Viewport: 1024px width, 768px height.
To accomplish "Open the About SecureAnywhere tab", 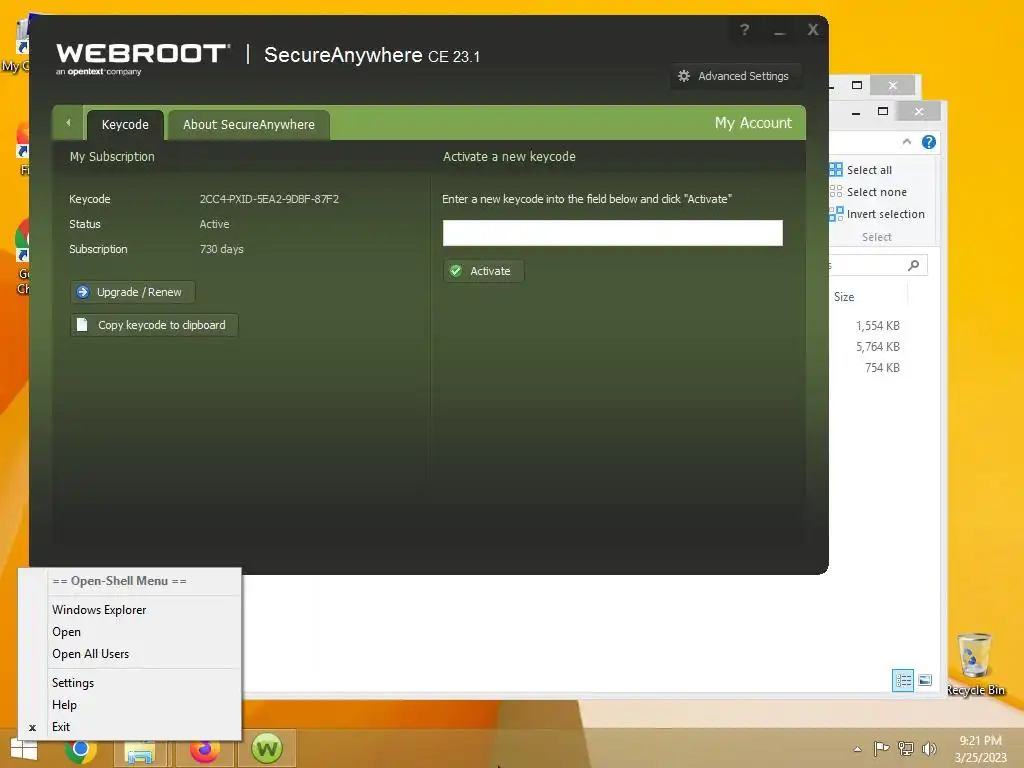I will point(249,125).
